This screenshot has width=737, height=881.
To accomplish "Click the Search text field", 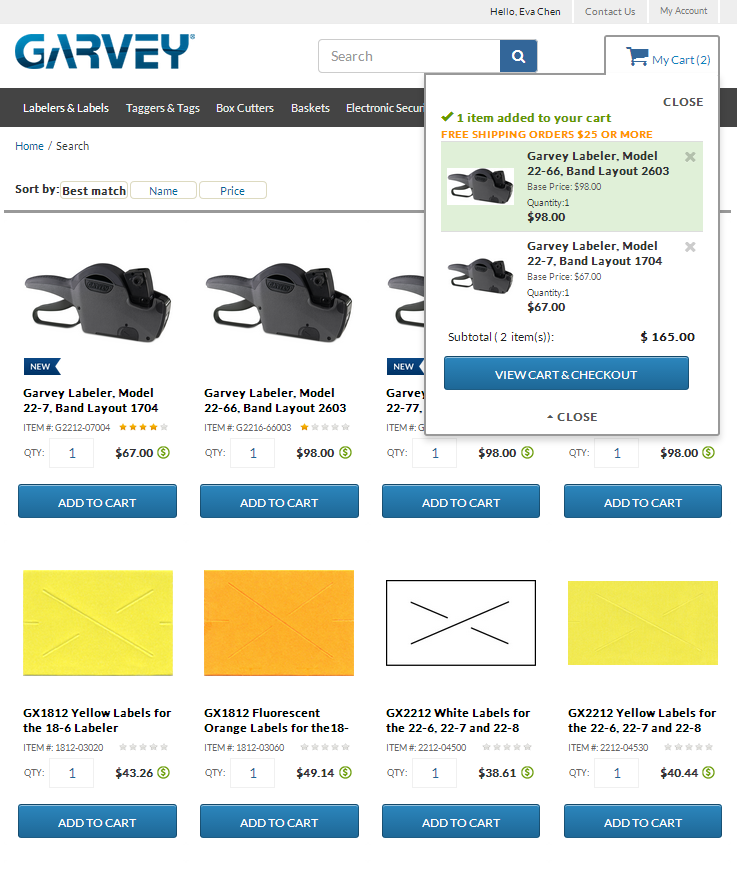I will (410, 56).
